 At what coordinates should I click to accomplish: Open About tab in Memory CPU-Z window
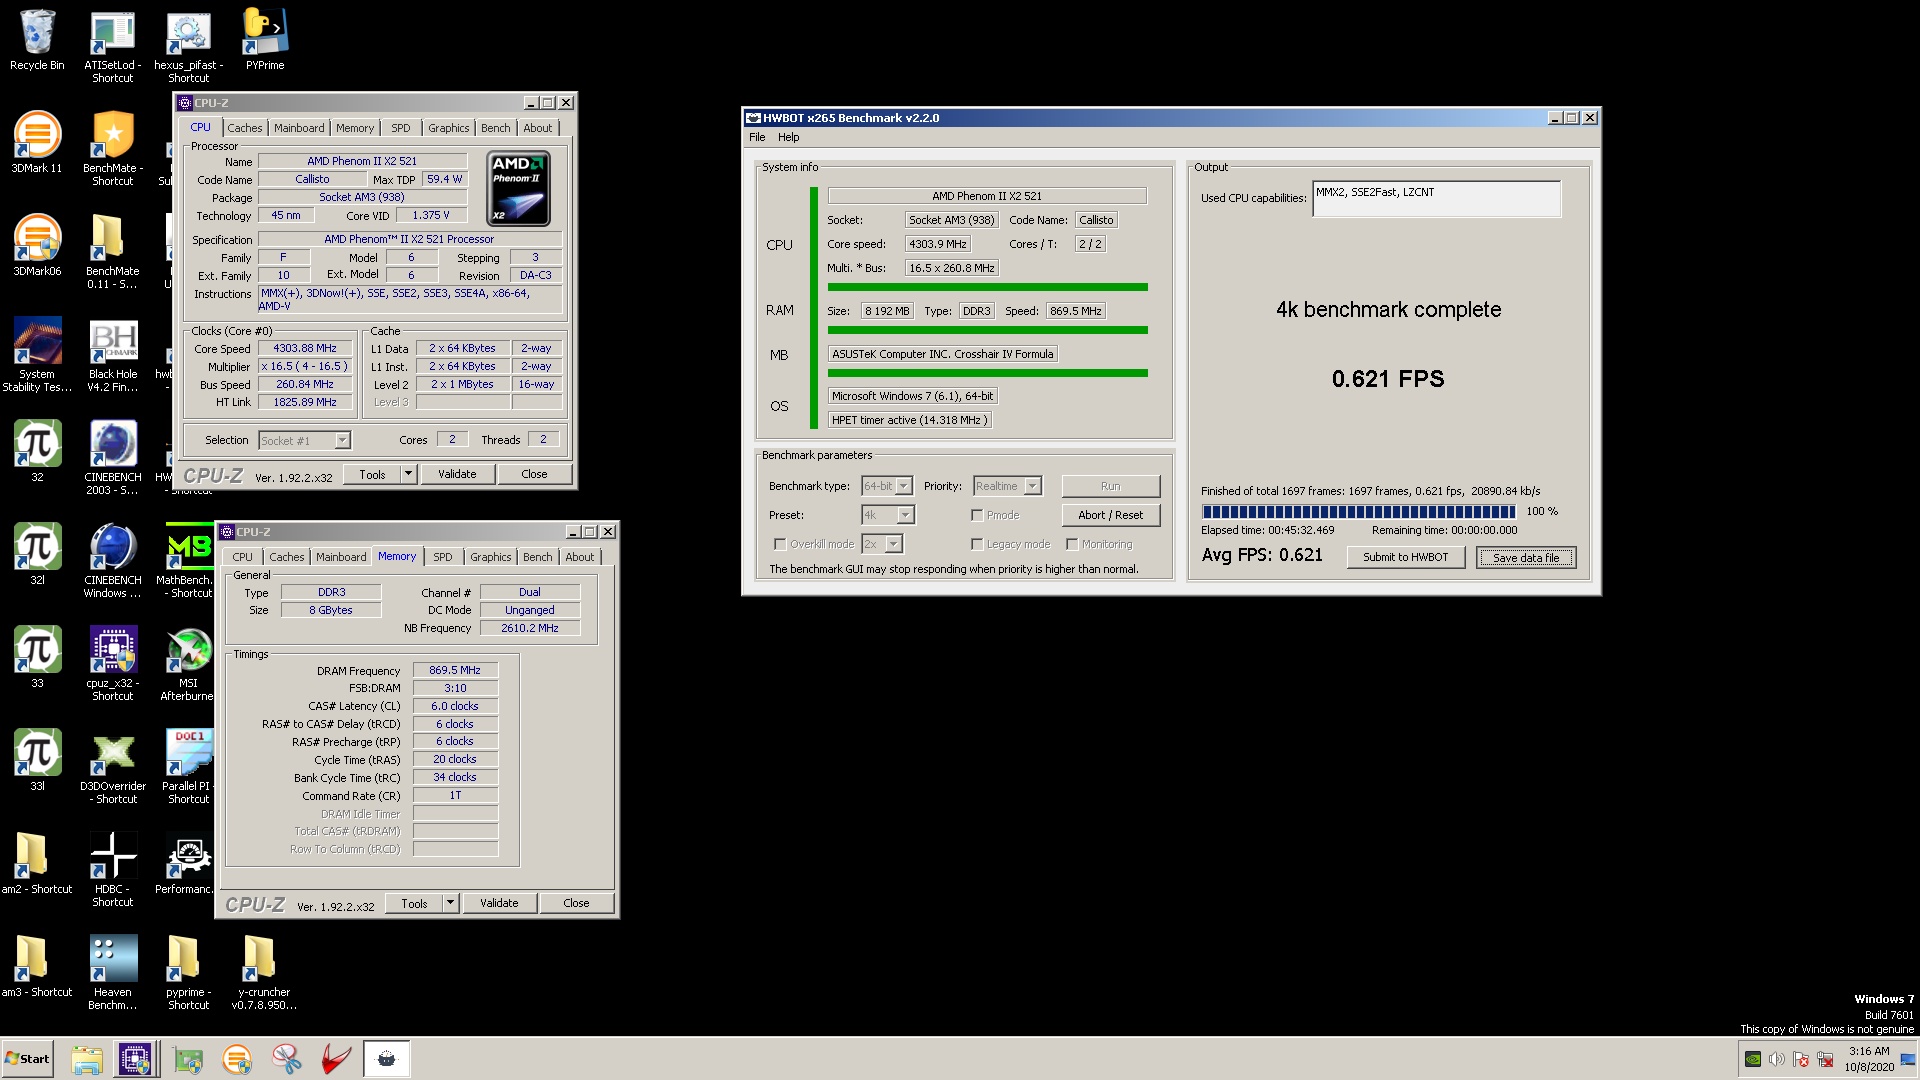[x=579, y=557]
